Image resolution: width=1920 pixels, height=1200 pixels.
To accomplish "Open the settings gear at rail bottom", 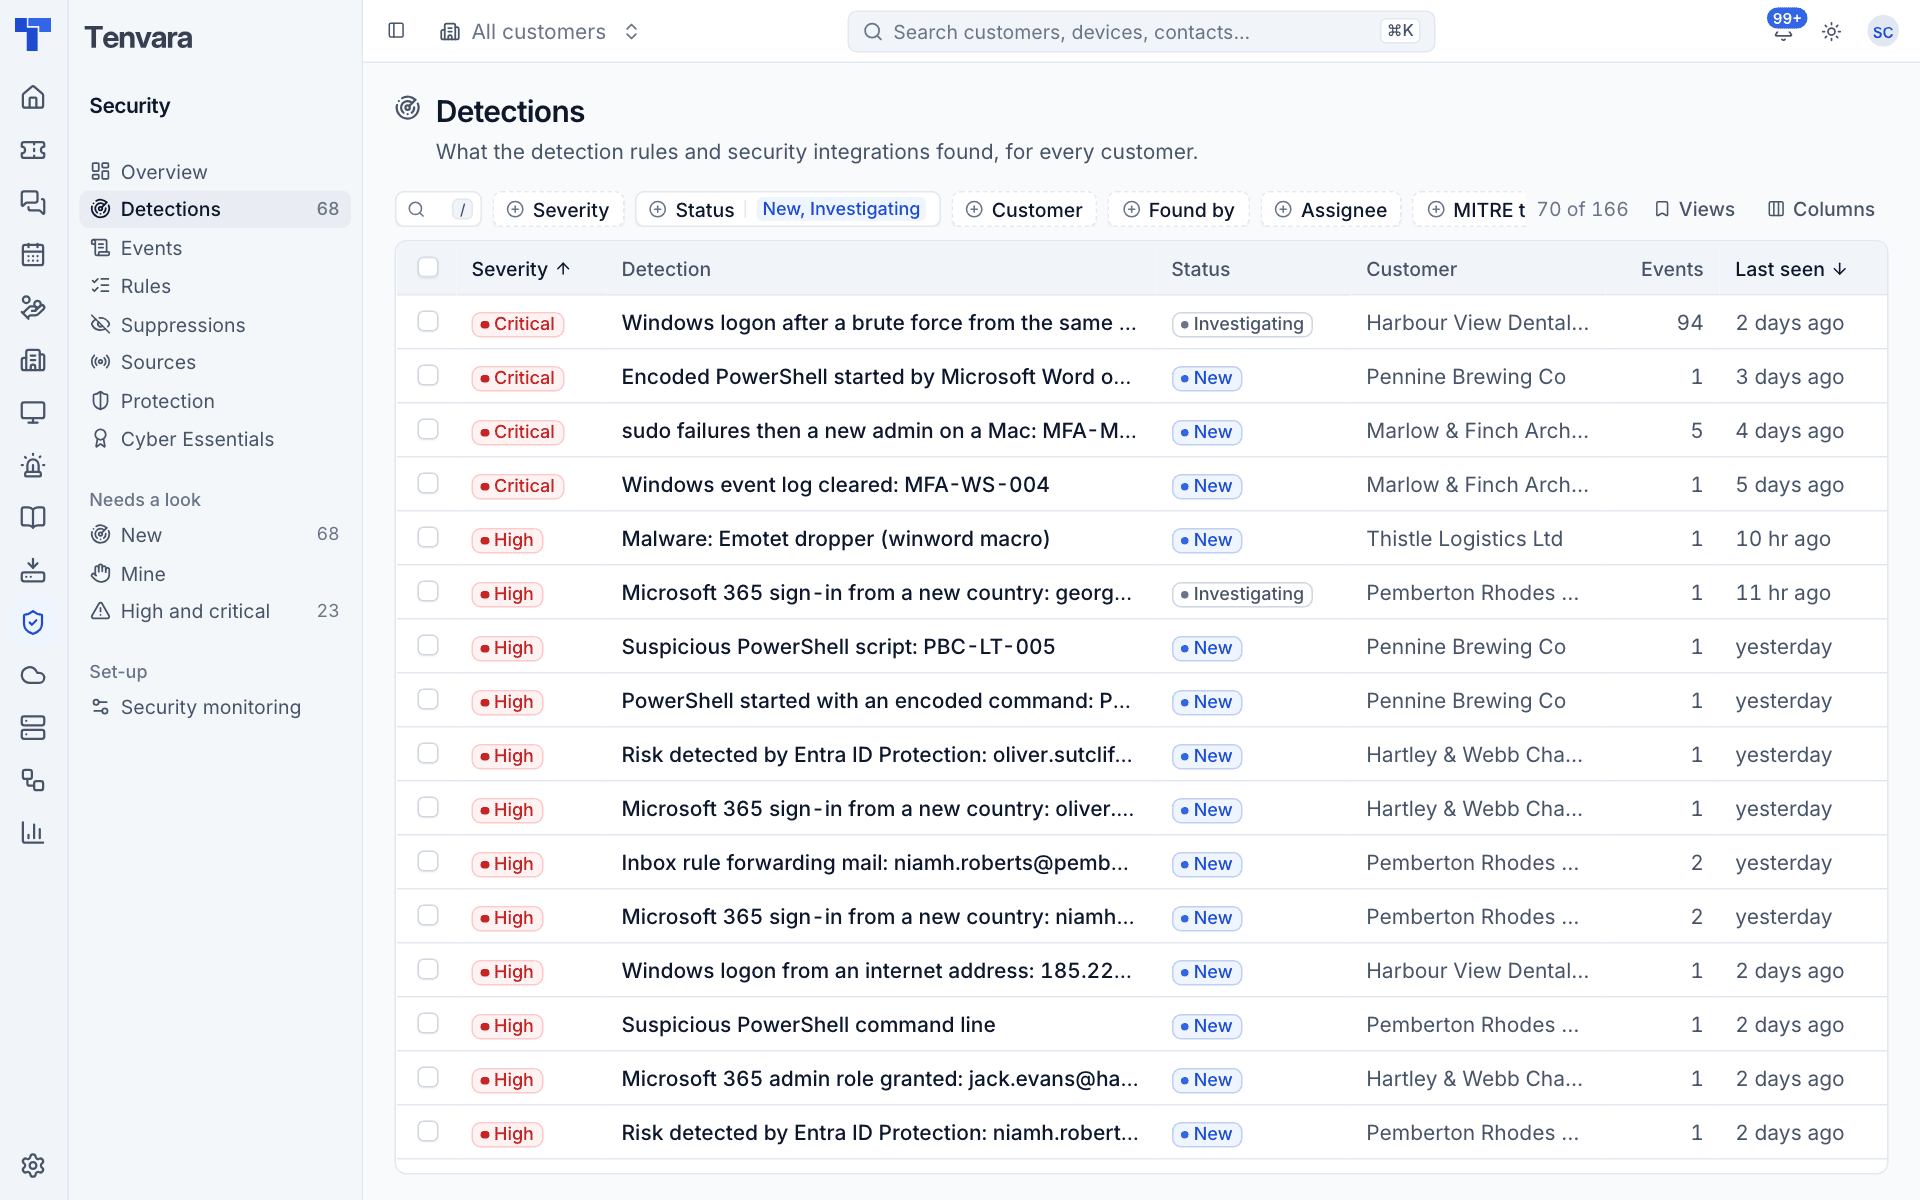I will 33,1165.
